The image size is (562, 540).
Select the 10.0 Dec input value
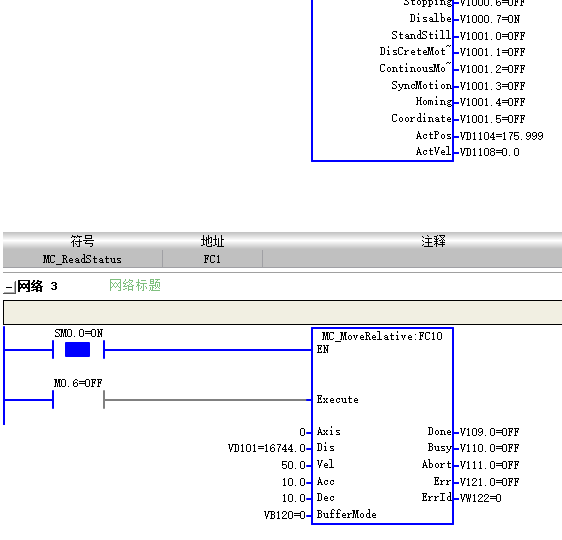pos(294,498)
